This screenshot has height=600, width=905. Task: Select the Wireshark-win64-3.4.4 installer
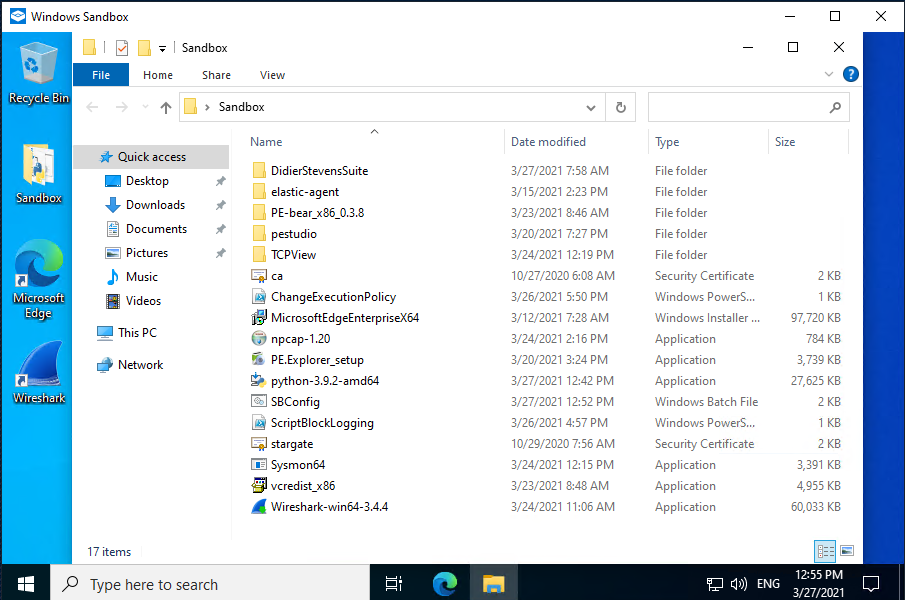pyautogui.click(x=329, y=507)
